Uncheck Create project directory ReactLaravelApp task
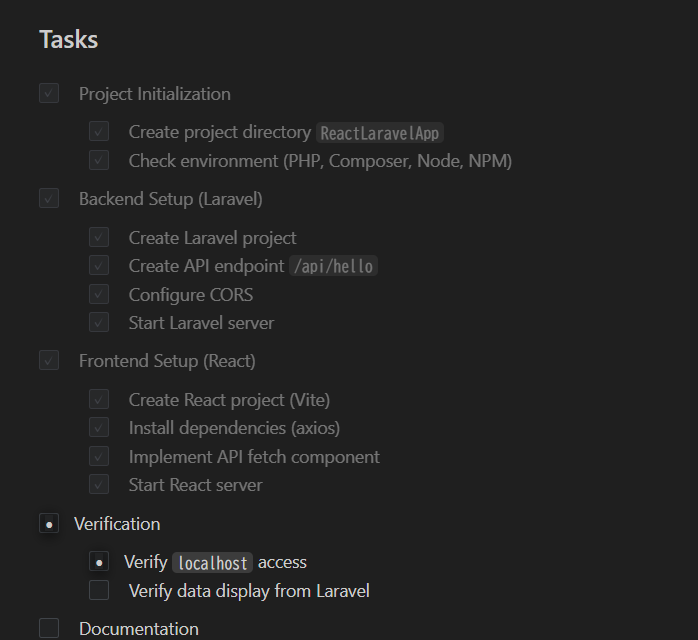698x640 pixels. pyautogui.click(x=99, y=132)
